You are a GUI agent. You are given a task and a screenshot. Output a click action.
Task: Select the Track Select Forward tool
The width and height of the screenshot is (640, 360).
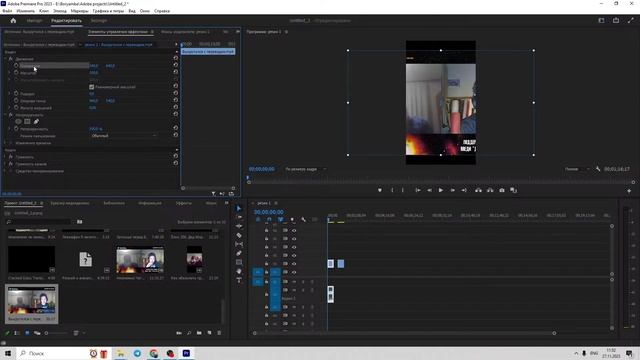(239, 217)
